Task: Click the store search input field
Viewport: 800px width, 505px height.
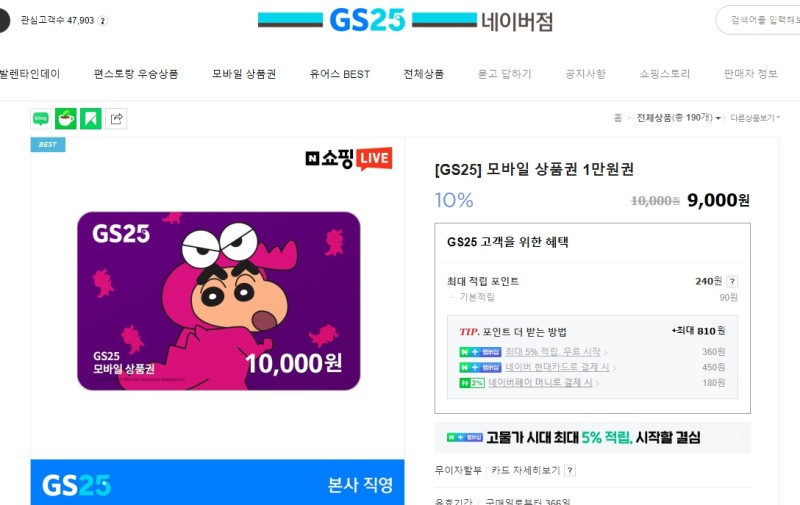Action: (759, 20)
